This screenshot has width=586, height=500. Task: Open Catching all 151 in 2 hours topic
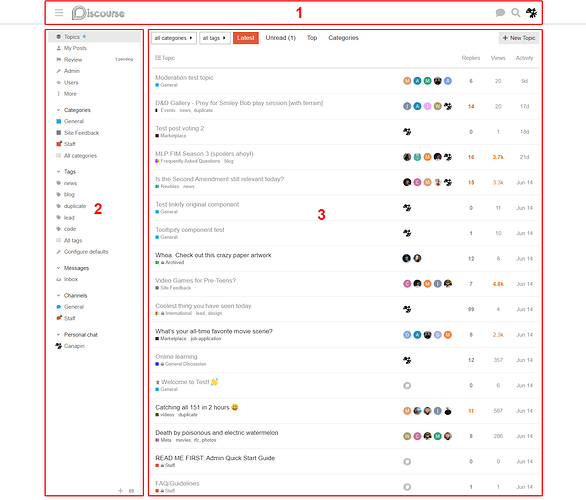pos(192,407)
